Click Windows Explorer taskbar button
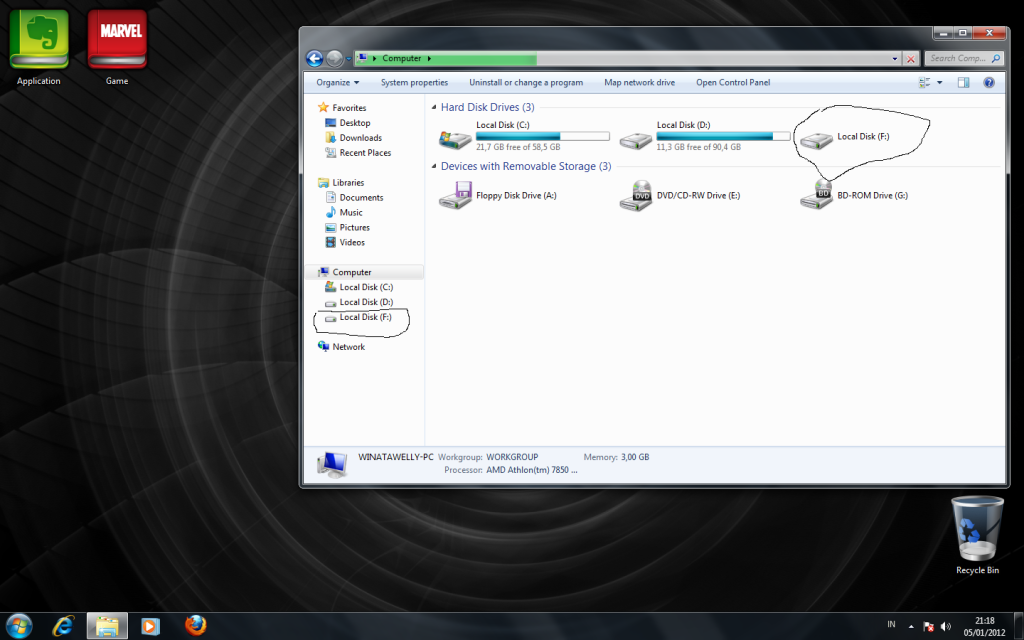This screenshot has height=640, width=1024. tap(107, 626)
